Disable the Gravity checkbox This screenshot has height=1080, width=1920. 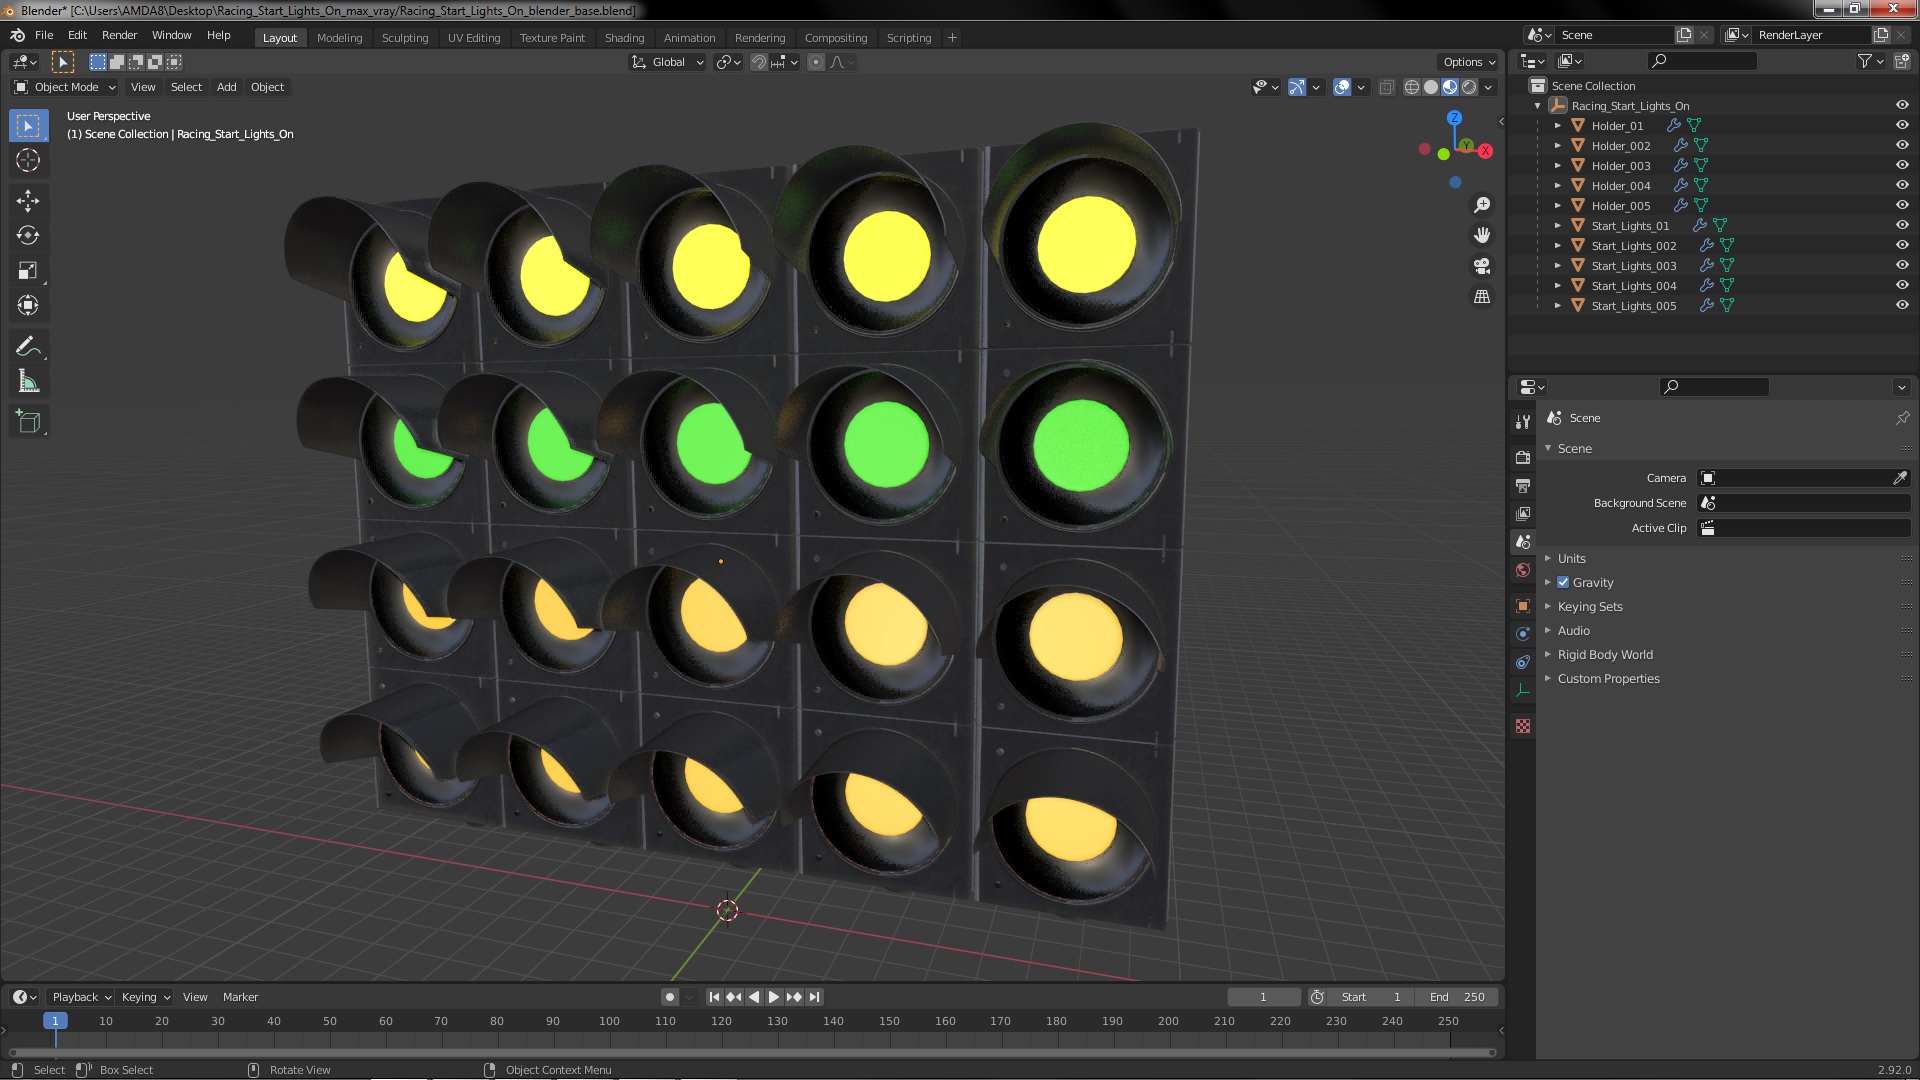click(1563, 583)
